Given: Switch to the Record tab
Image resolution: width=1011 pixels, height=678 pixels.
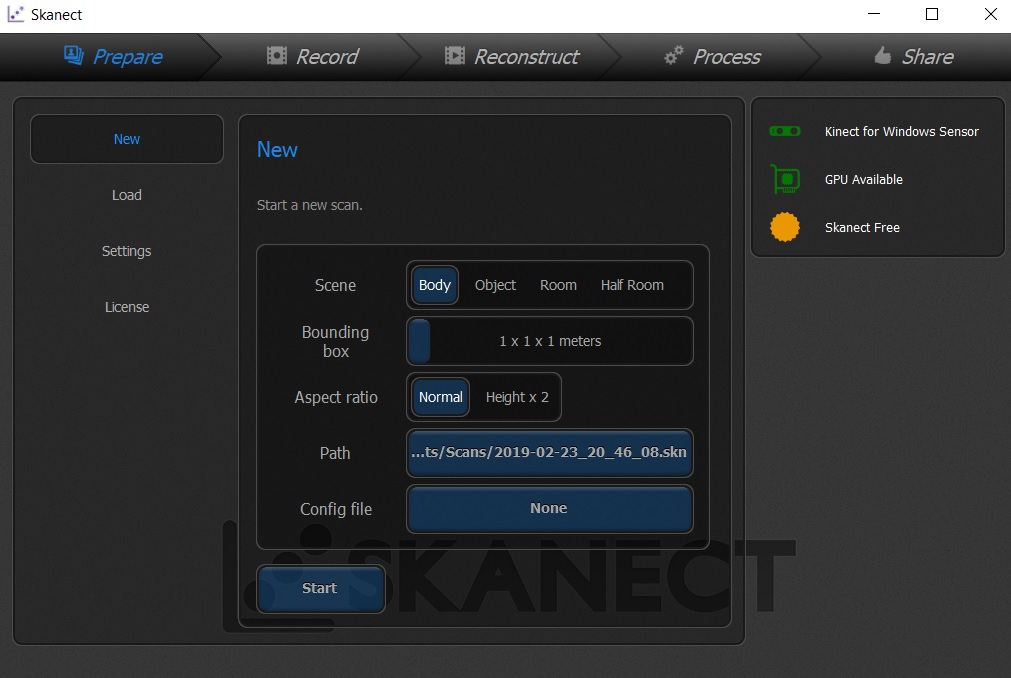Looking at the screenshot, I should pyautogui.click(x=313, y=57).
